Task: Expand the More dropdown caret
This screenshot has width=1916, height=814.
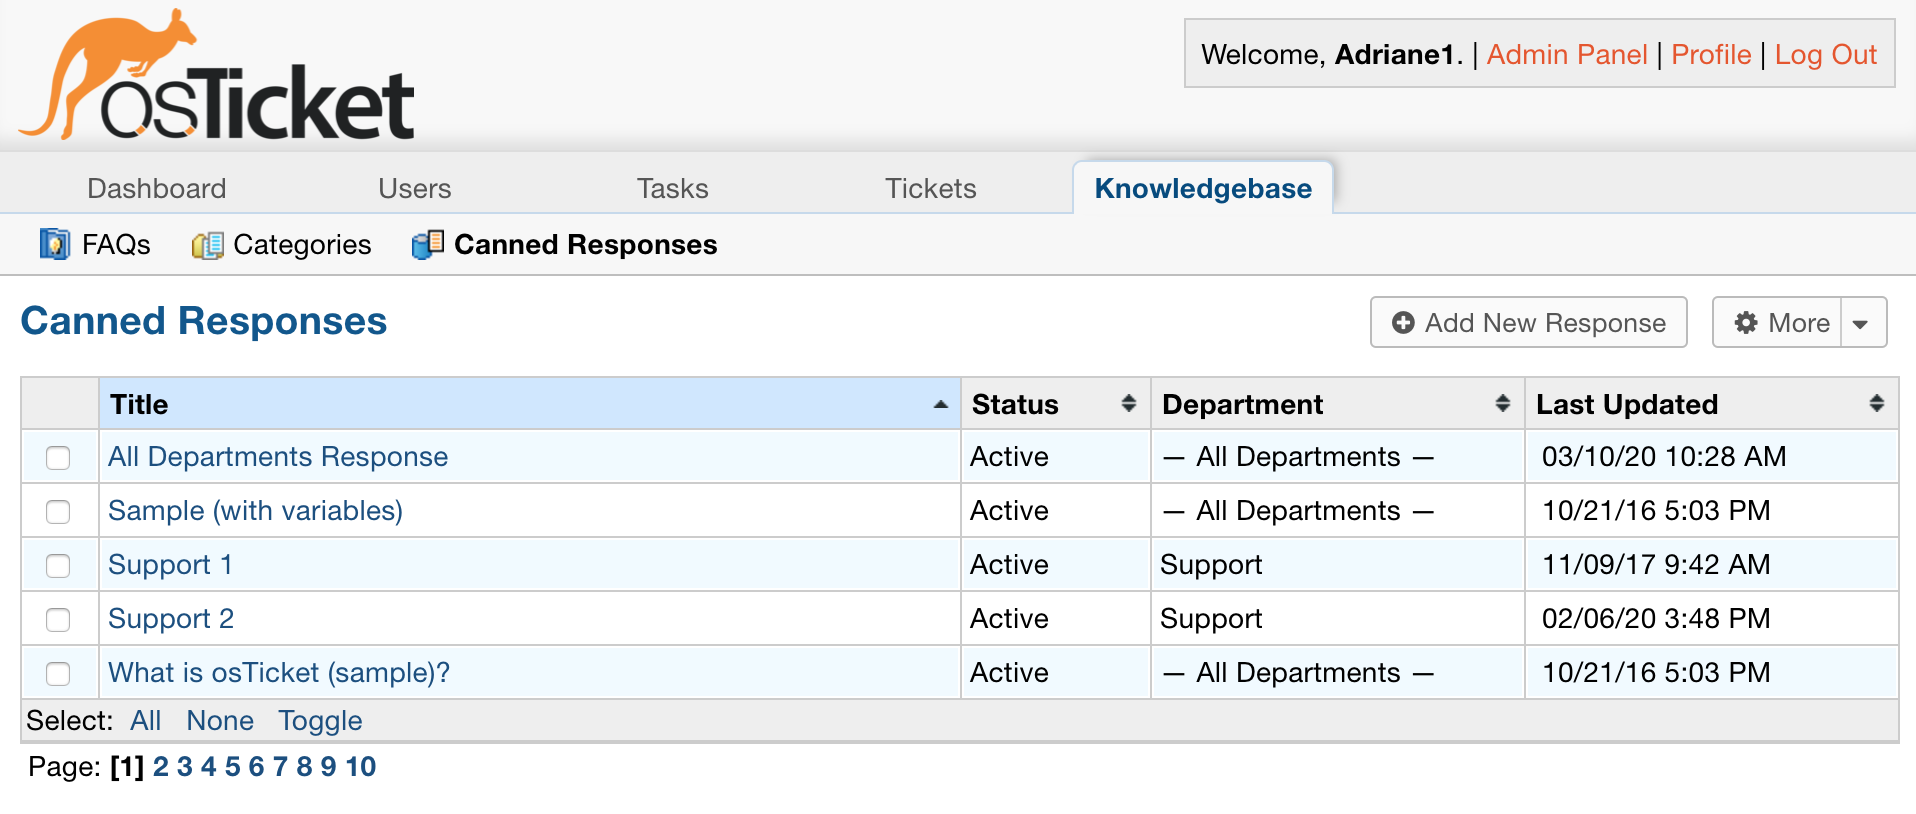Action: click(1861, 323)
